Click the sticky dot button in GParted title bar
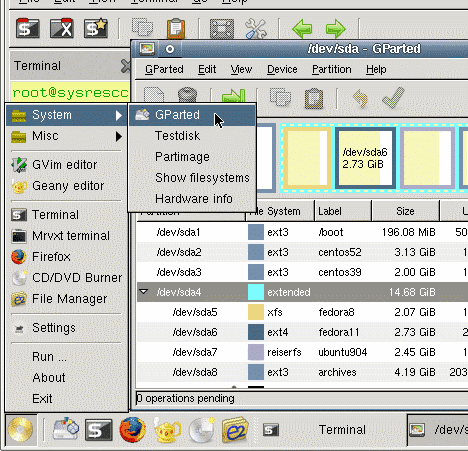This screenshot has height=451, width=468. coord(170,49)
